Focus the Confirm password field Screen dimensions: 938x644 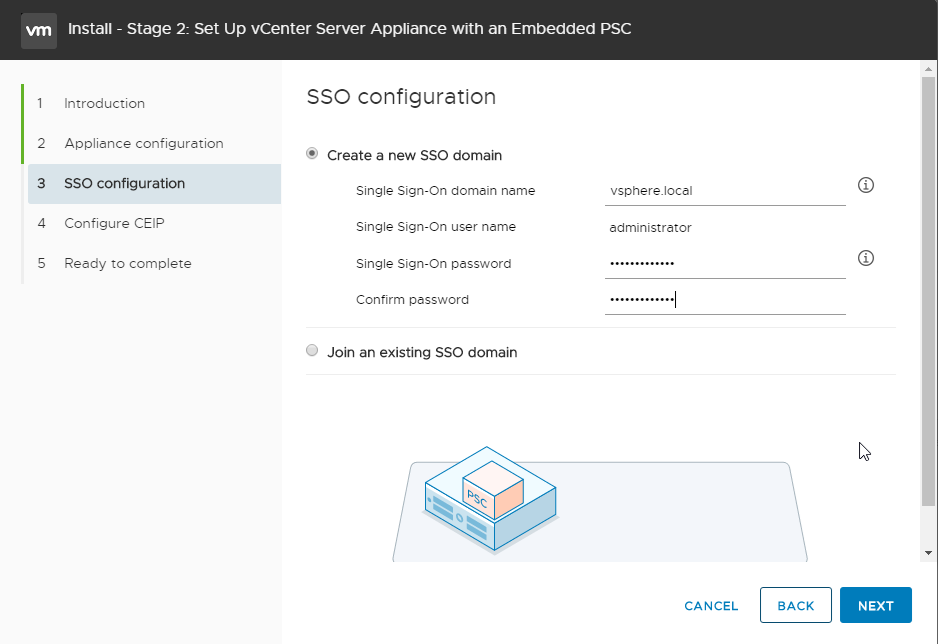pos(725,300)
